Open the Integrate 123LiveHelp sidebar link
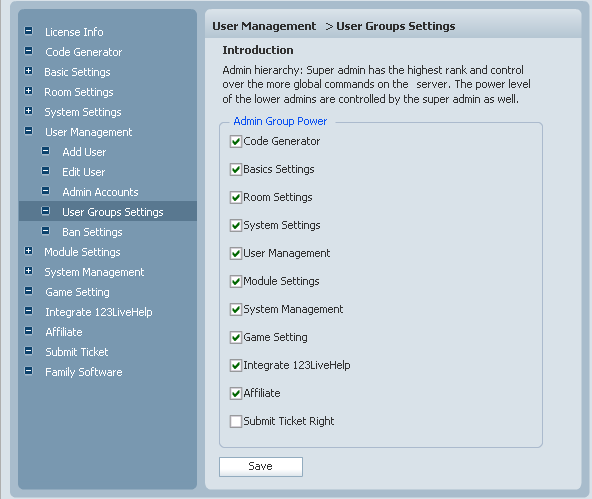Viewport: 592px width, 499px height. 99,312
